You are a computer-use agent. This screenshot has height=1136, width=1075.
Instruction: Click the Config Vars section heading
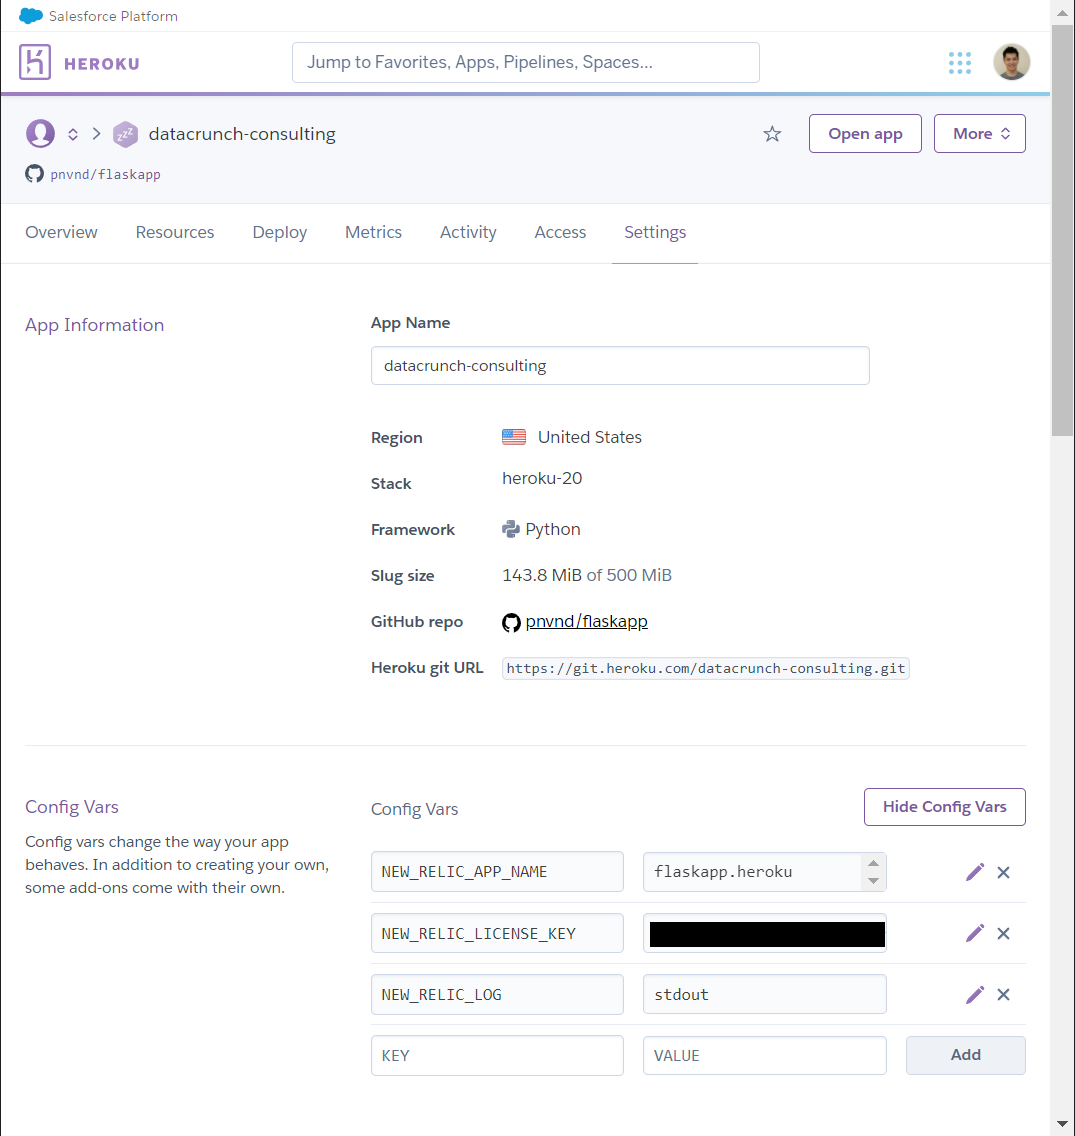[72, 807]
